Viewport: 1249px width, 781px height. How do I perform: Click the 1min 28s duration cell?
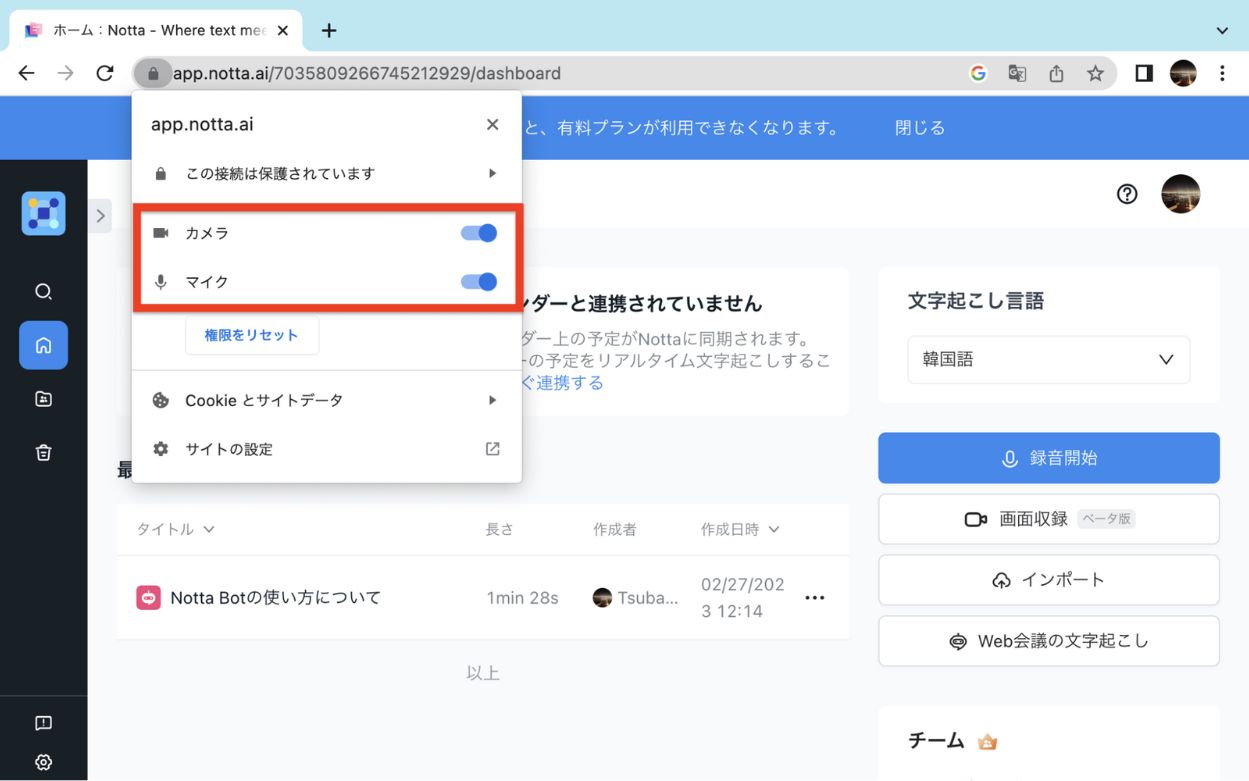pos(522,598)
